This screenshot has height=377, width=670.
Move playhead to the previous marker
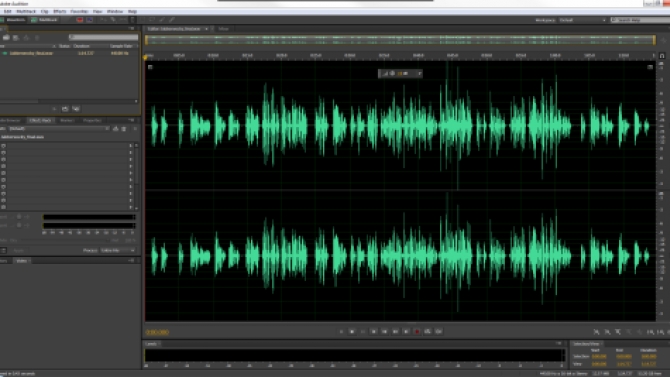373,332
